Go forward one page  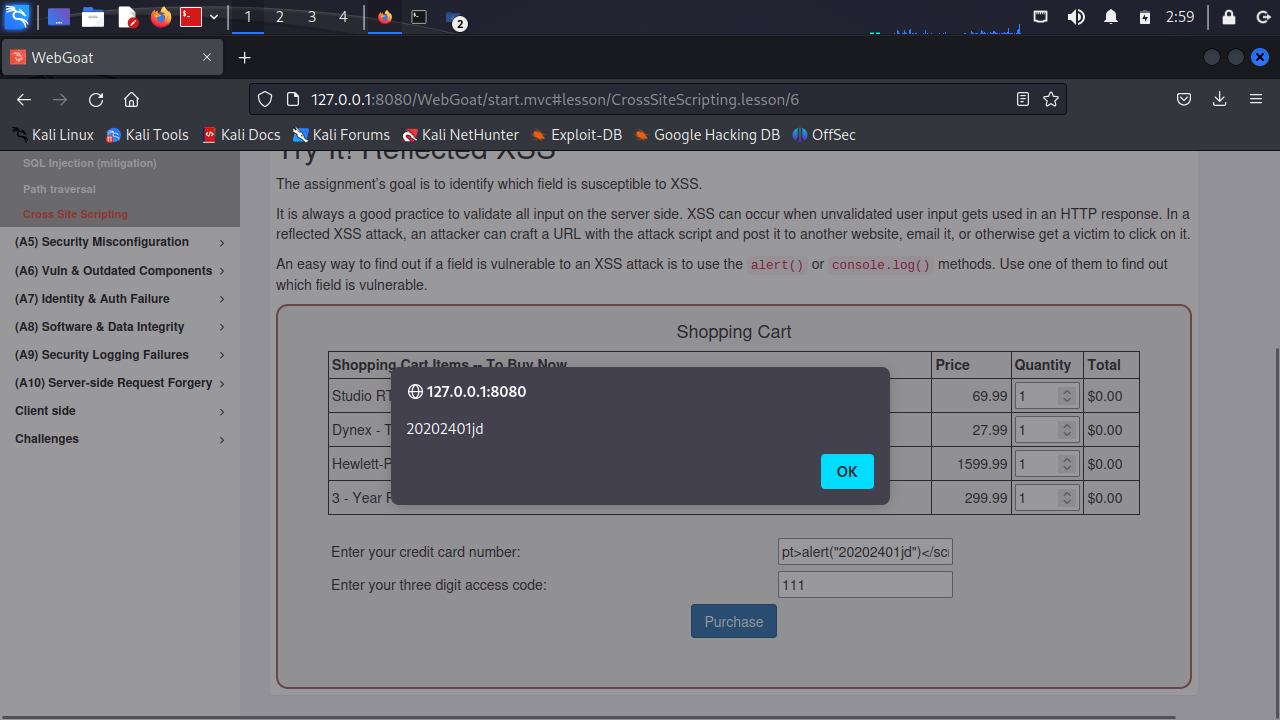coord(60,99)
